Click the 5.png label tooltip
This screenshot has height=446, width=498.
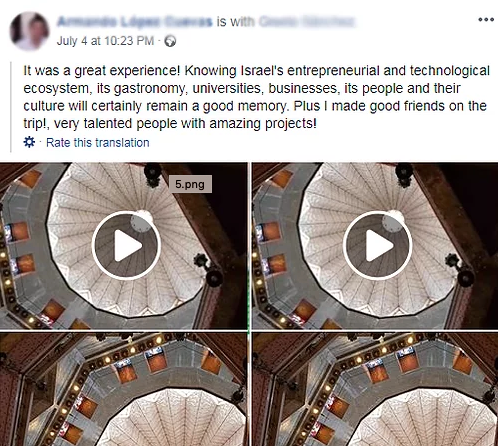click(x=190, y=184)
